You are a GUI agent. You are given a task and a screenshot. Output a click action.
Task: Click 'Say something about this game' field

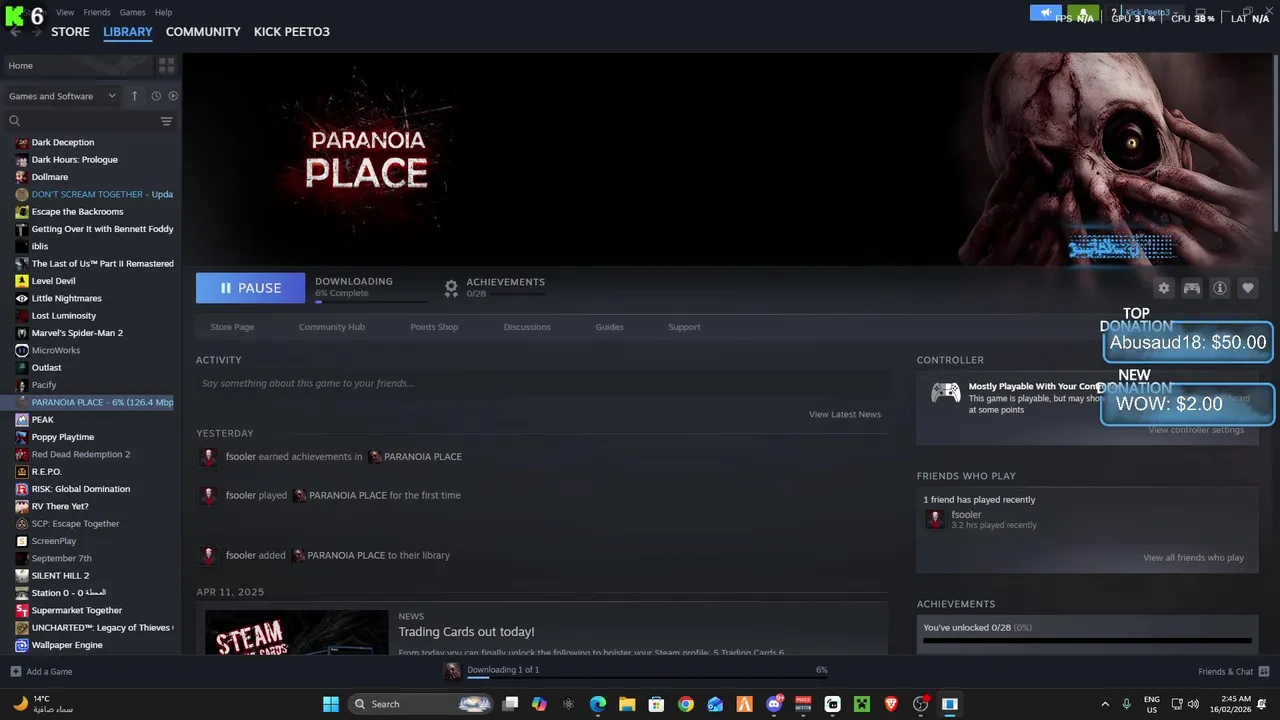point(542,383)
